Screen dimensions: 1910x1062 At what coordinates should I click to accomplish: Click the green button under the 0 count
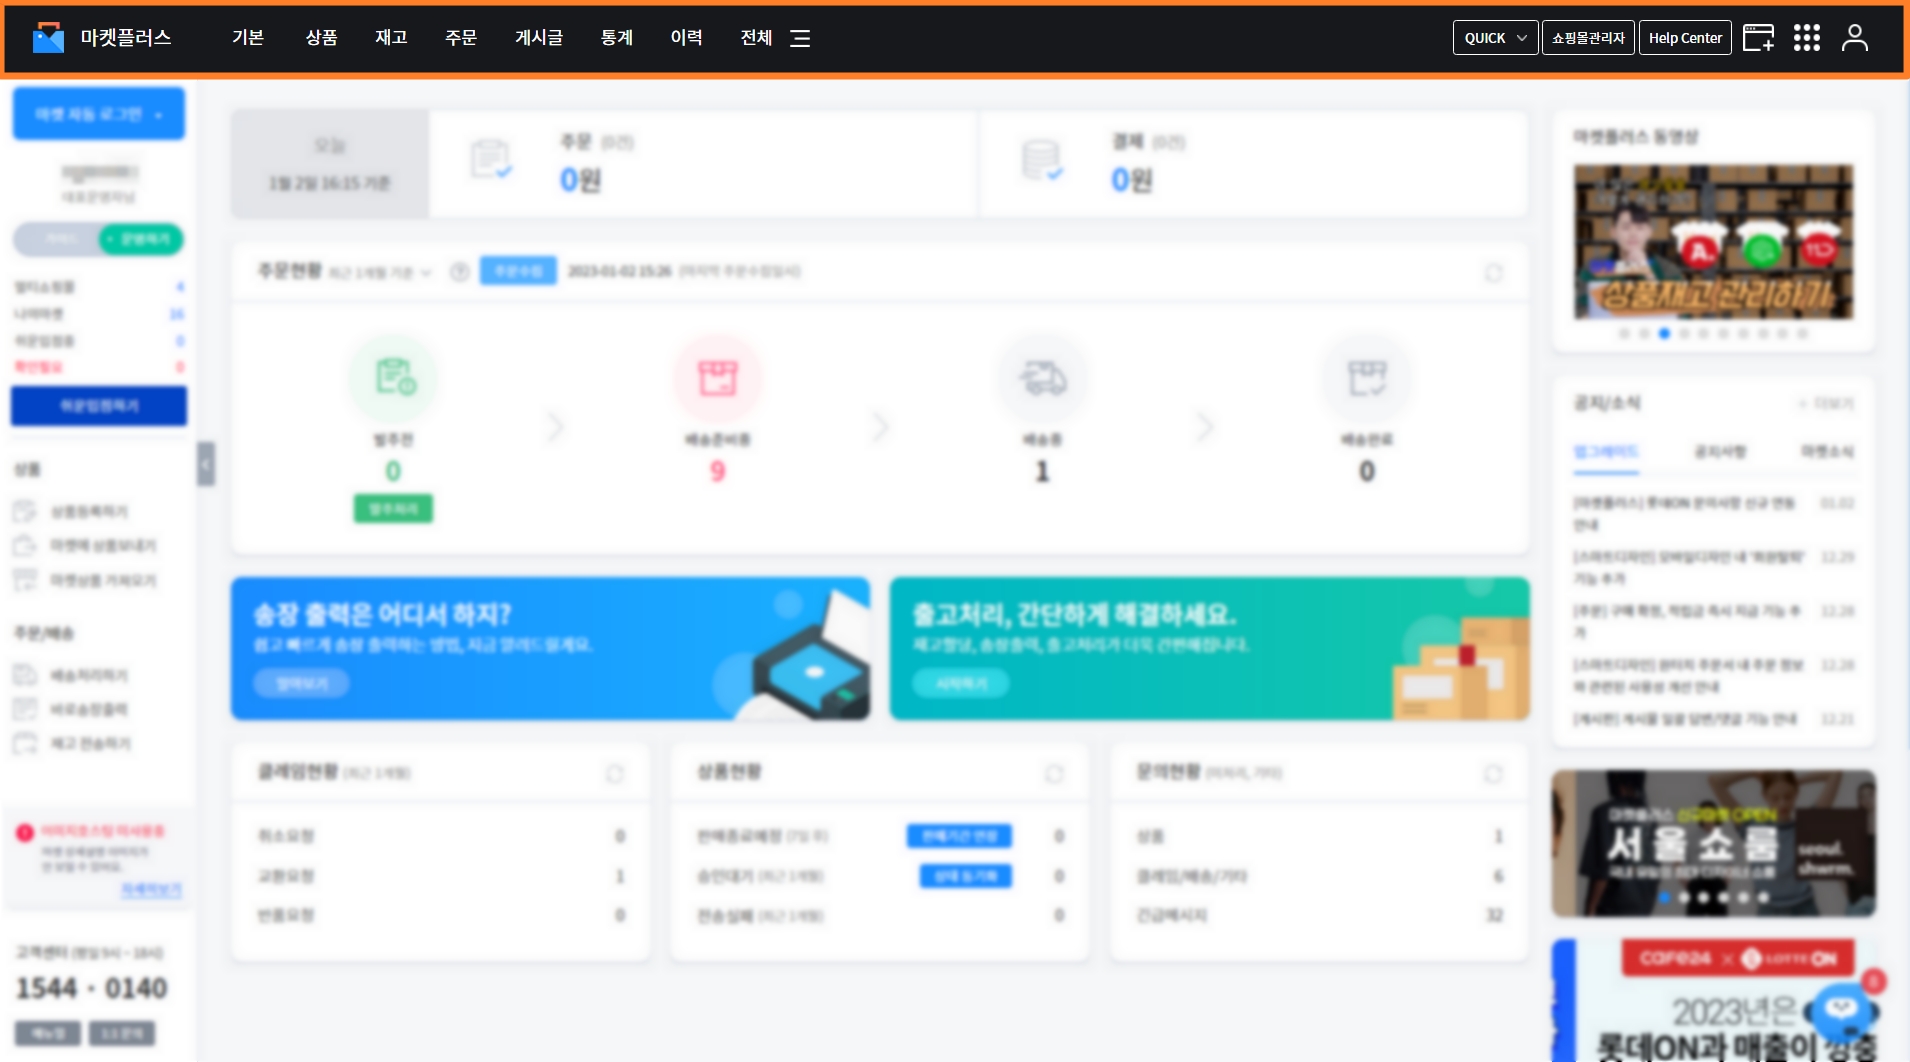pyautogui.click(x=393, y=509)
